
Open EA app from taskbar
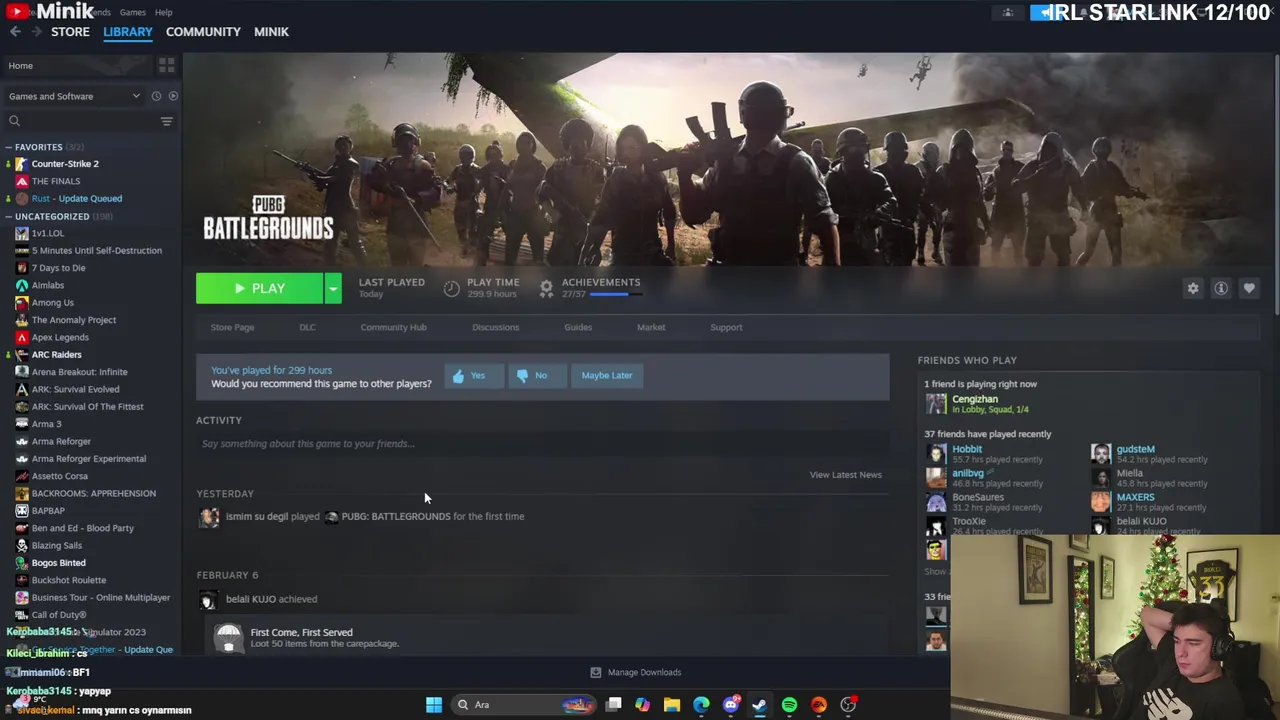819,705
